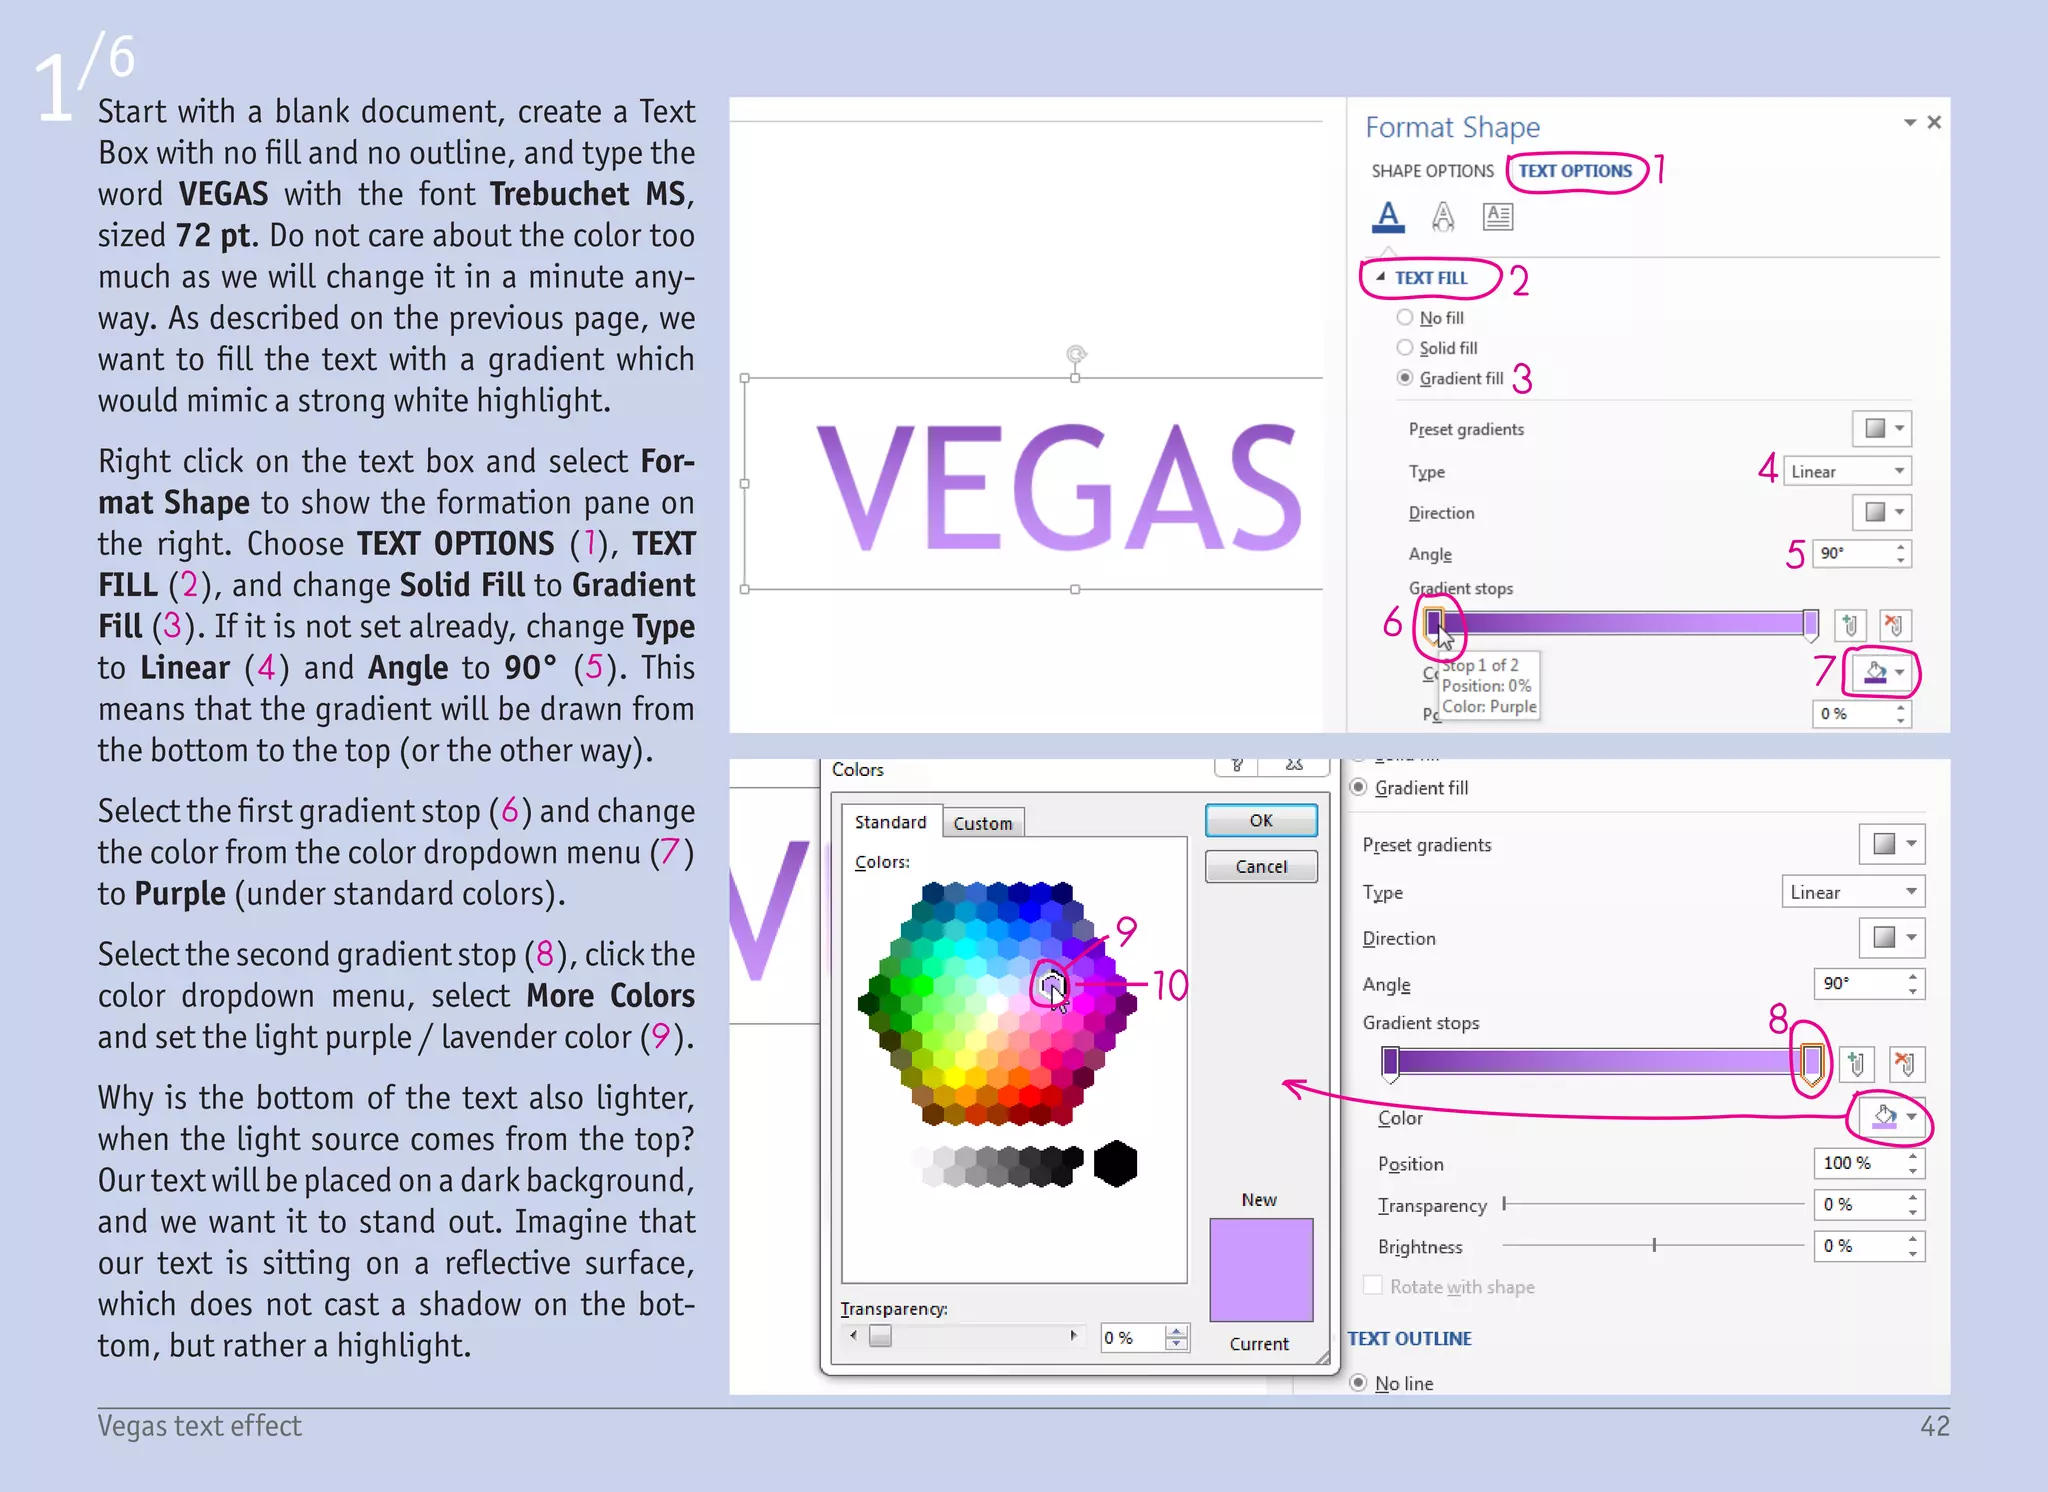
Task: Open Preset gradients dropdown in upper pane
Action: pos(1882,429)
